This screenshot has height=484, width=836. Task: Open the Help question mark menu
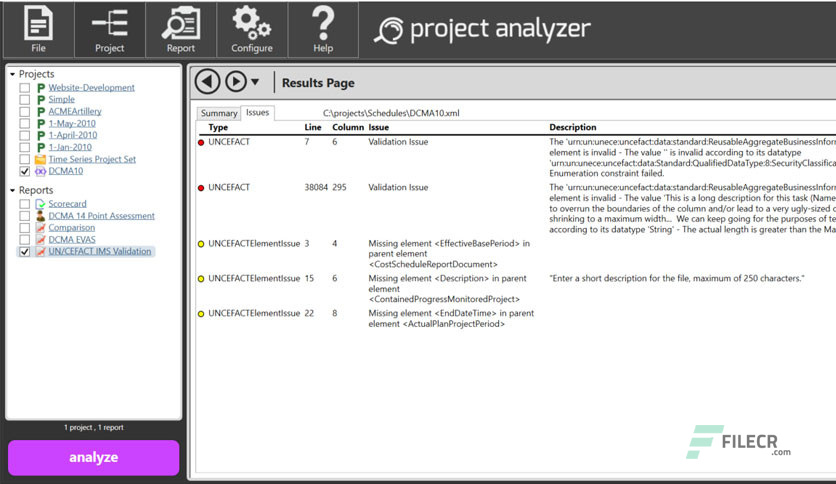point(323,30)
